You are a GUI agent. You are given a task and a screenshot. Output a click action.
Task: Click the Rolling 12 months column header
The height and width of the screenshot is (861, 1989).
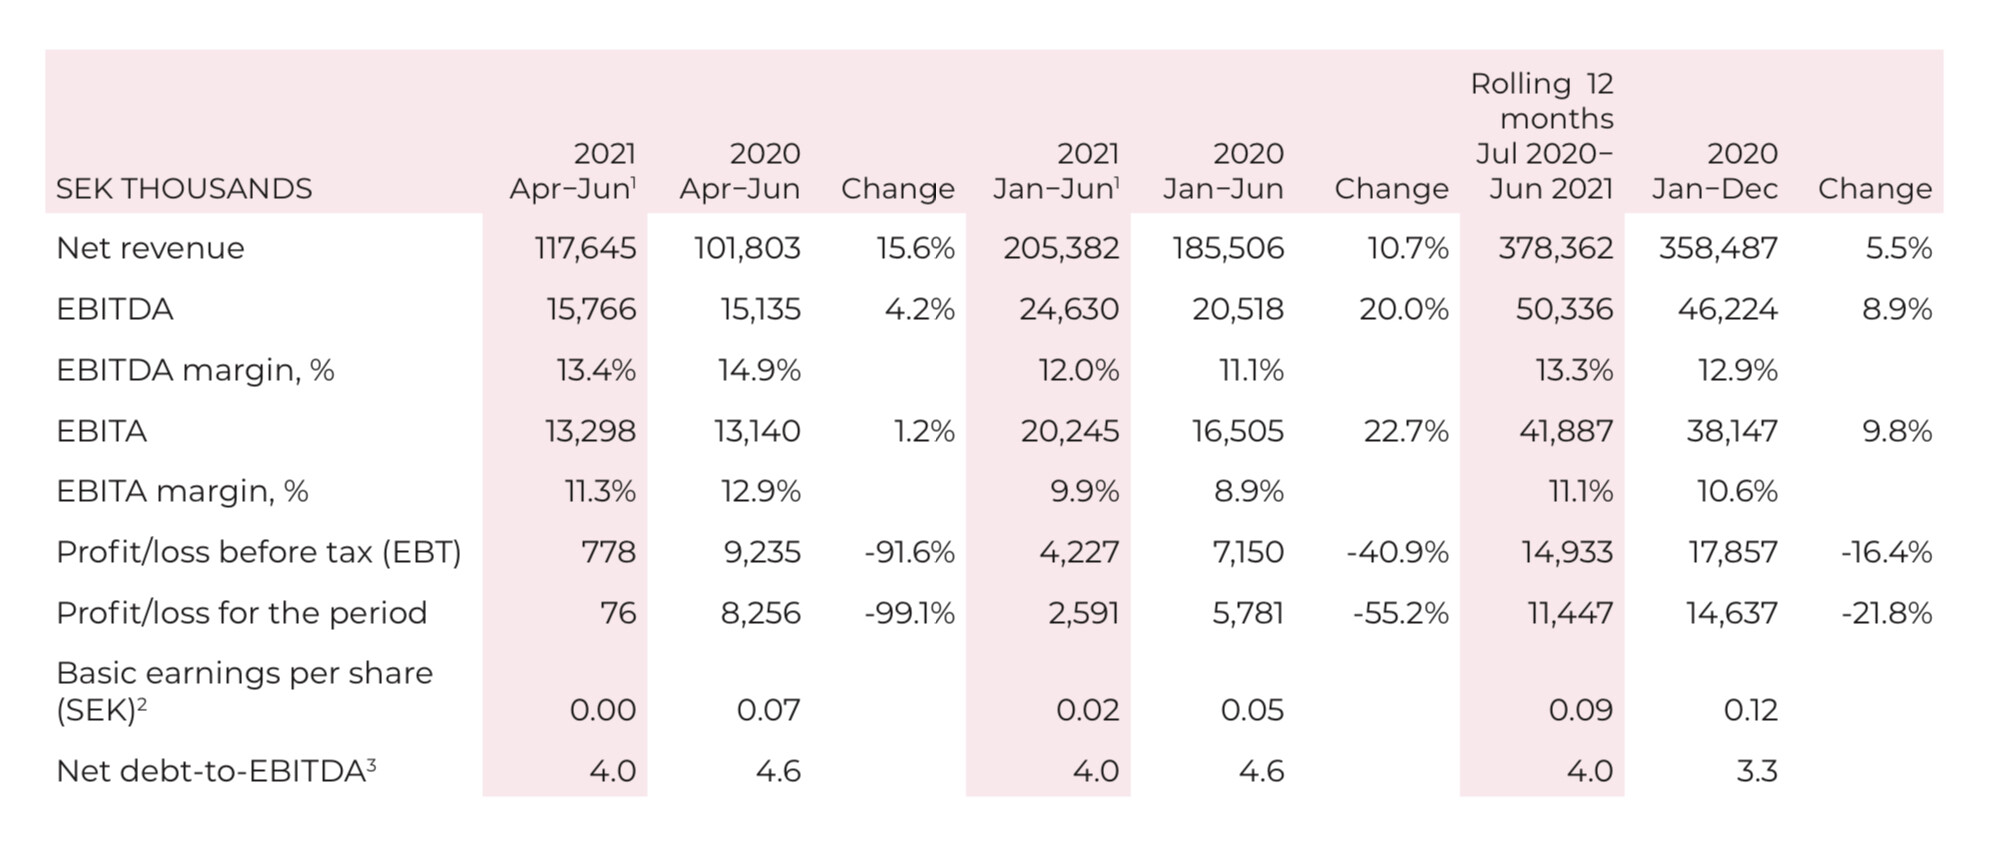pyautogui.click(x=1541, y=136)
